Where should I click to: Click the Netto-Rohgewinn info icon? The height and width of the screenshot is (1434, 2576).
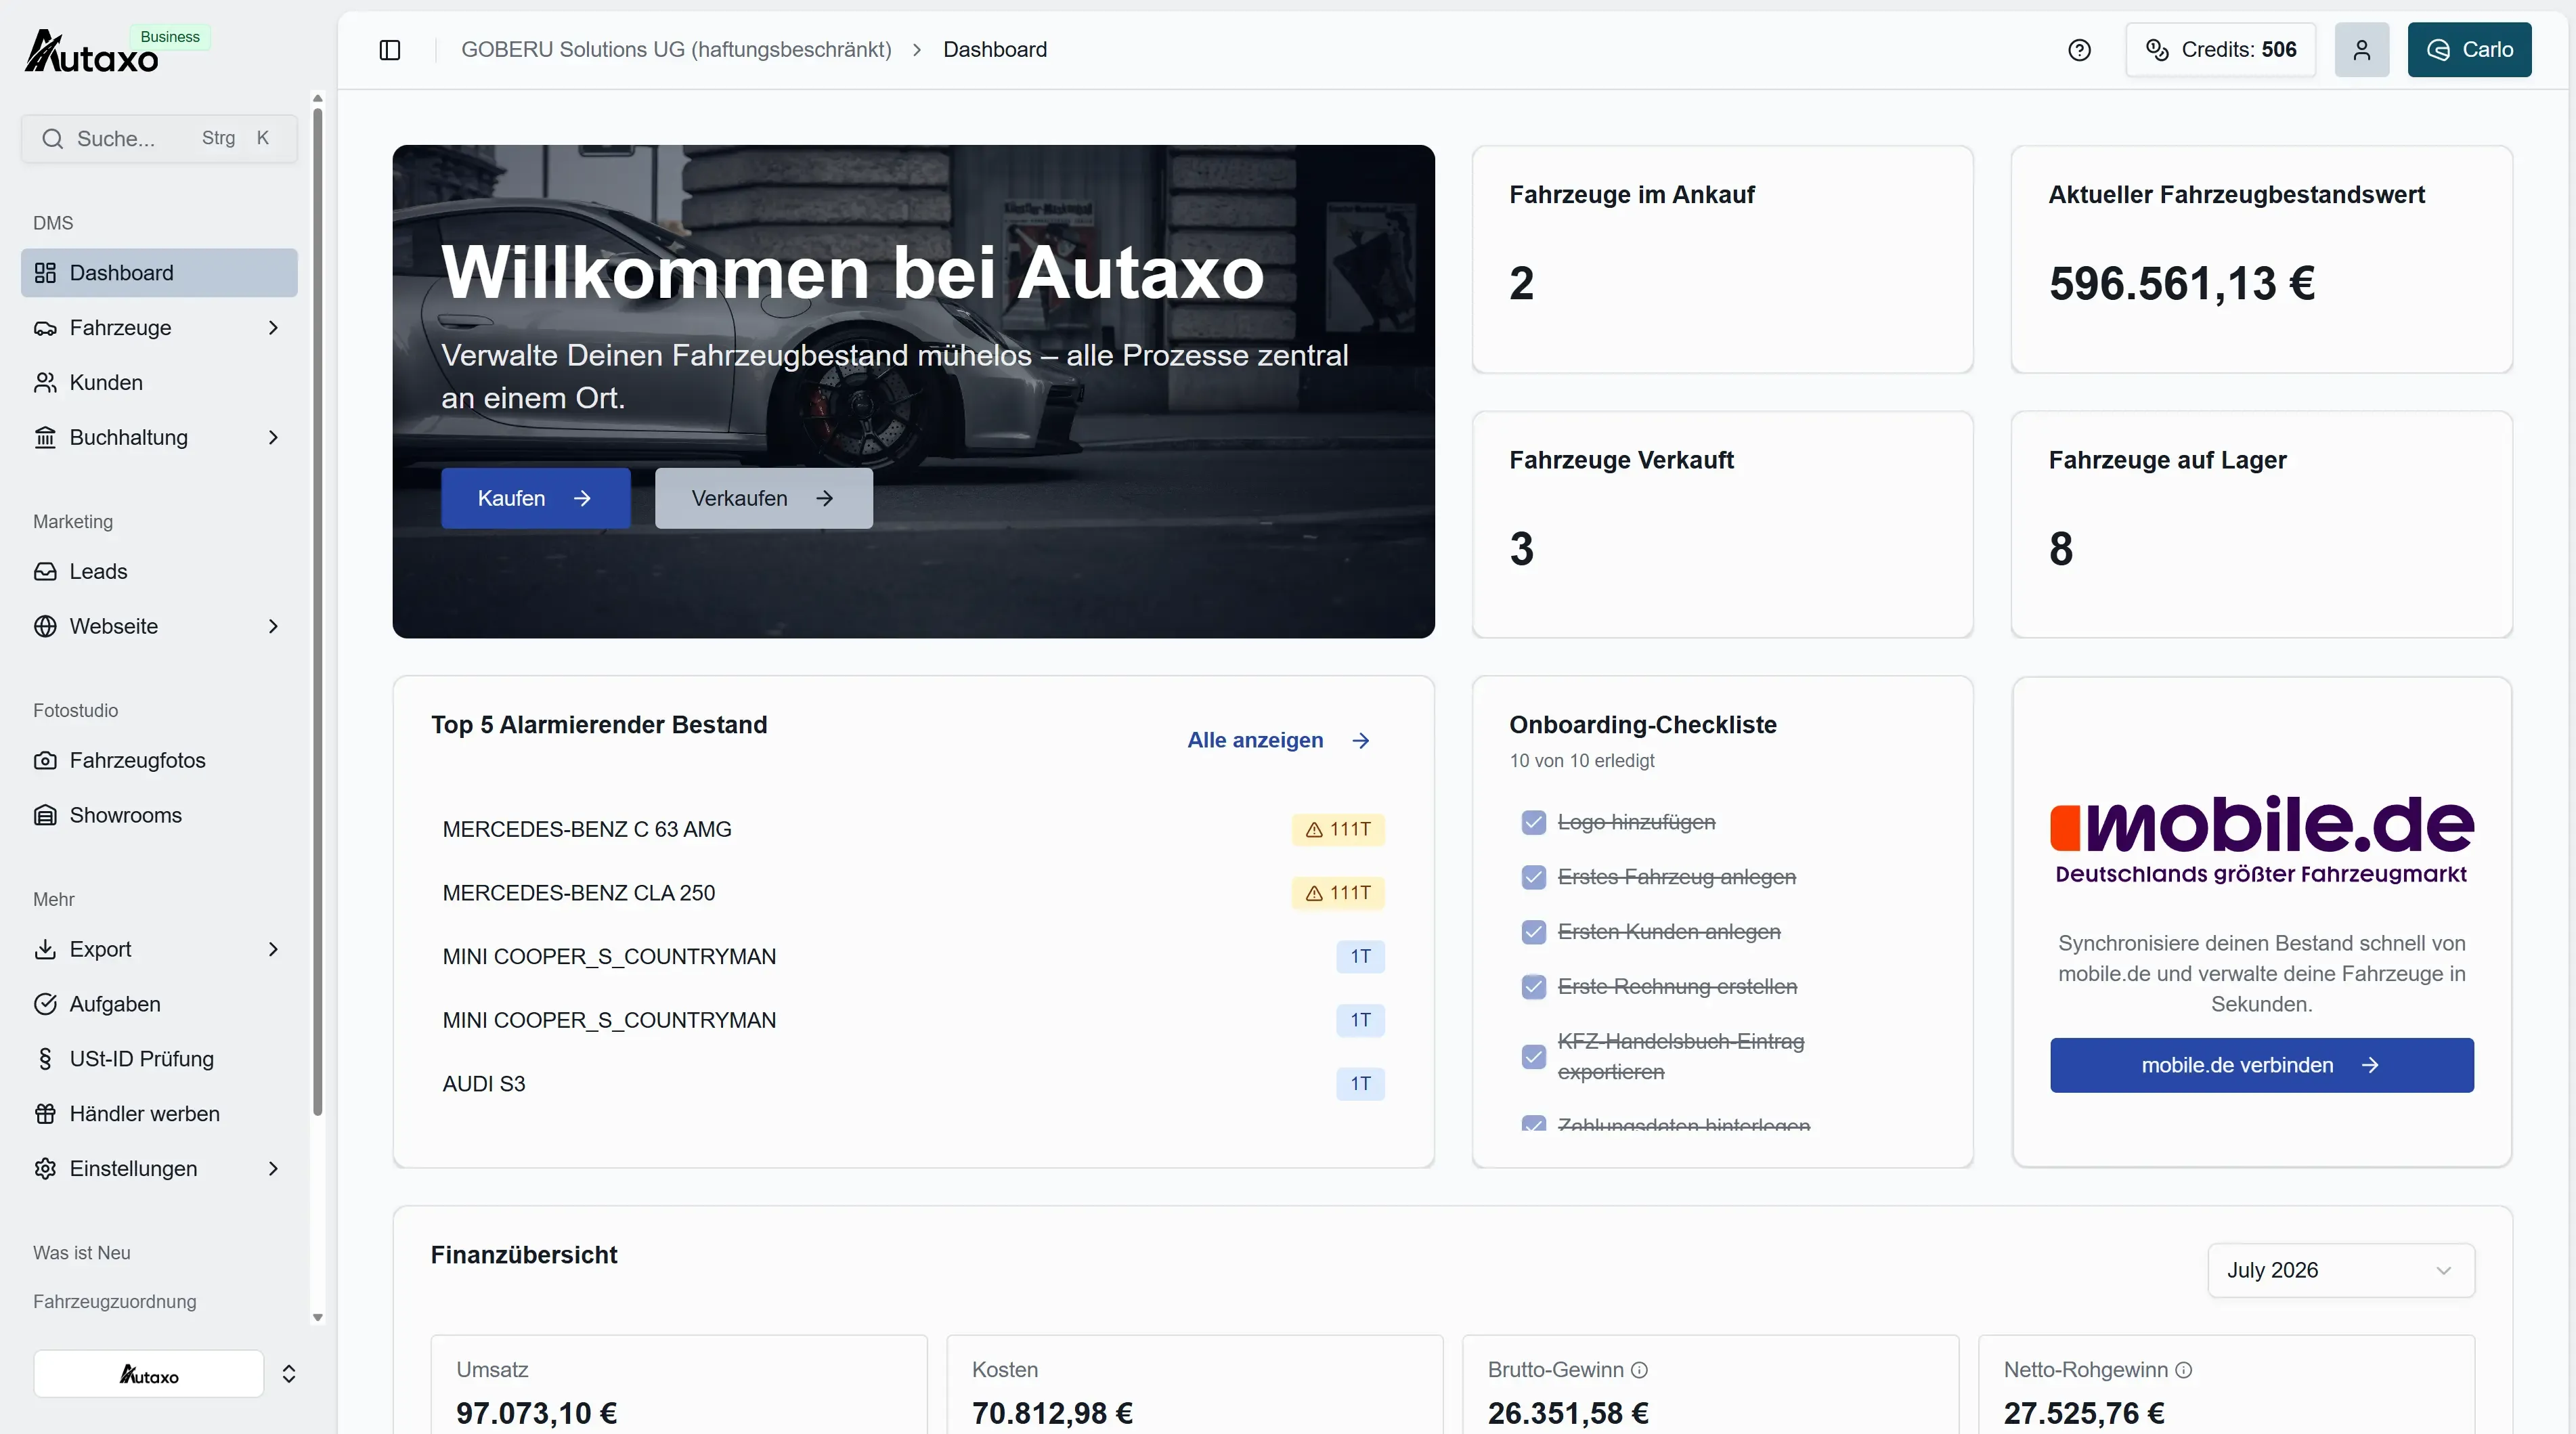point(2184,1371)
